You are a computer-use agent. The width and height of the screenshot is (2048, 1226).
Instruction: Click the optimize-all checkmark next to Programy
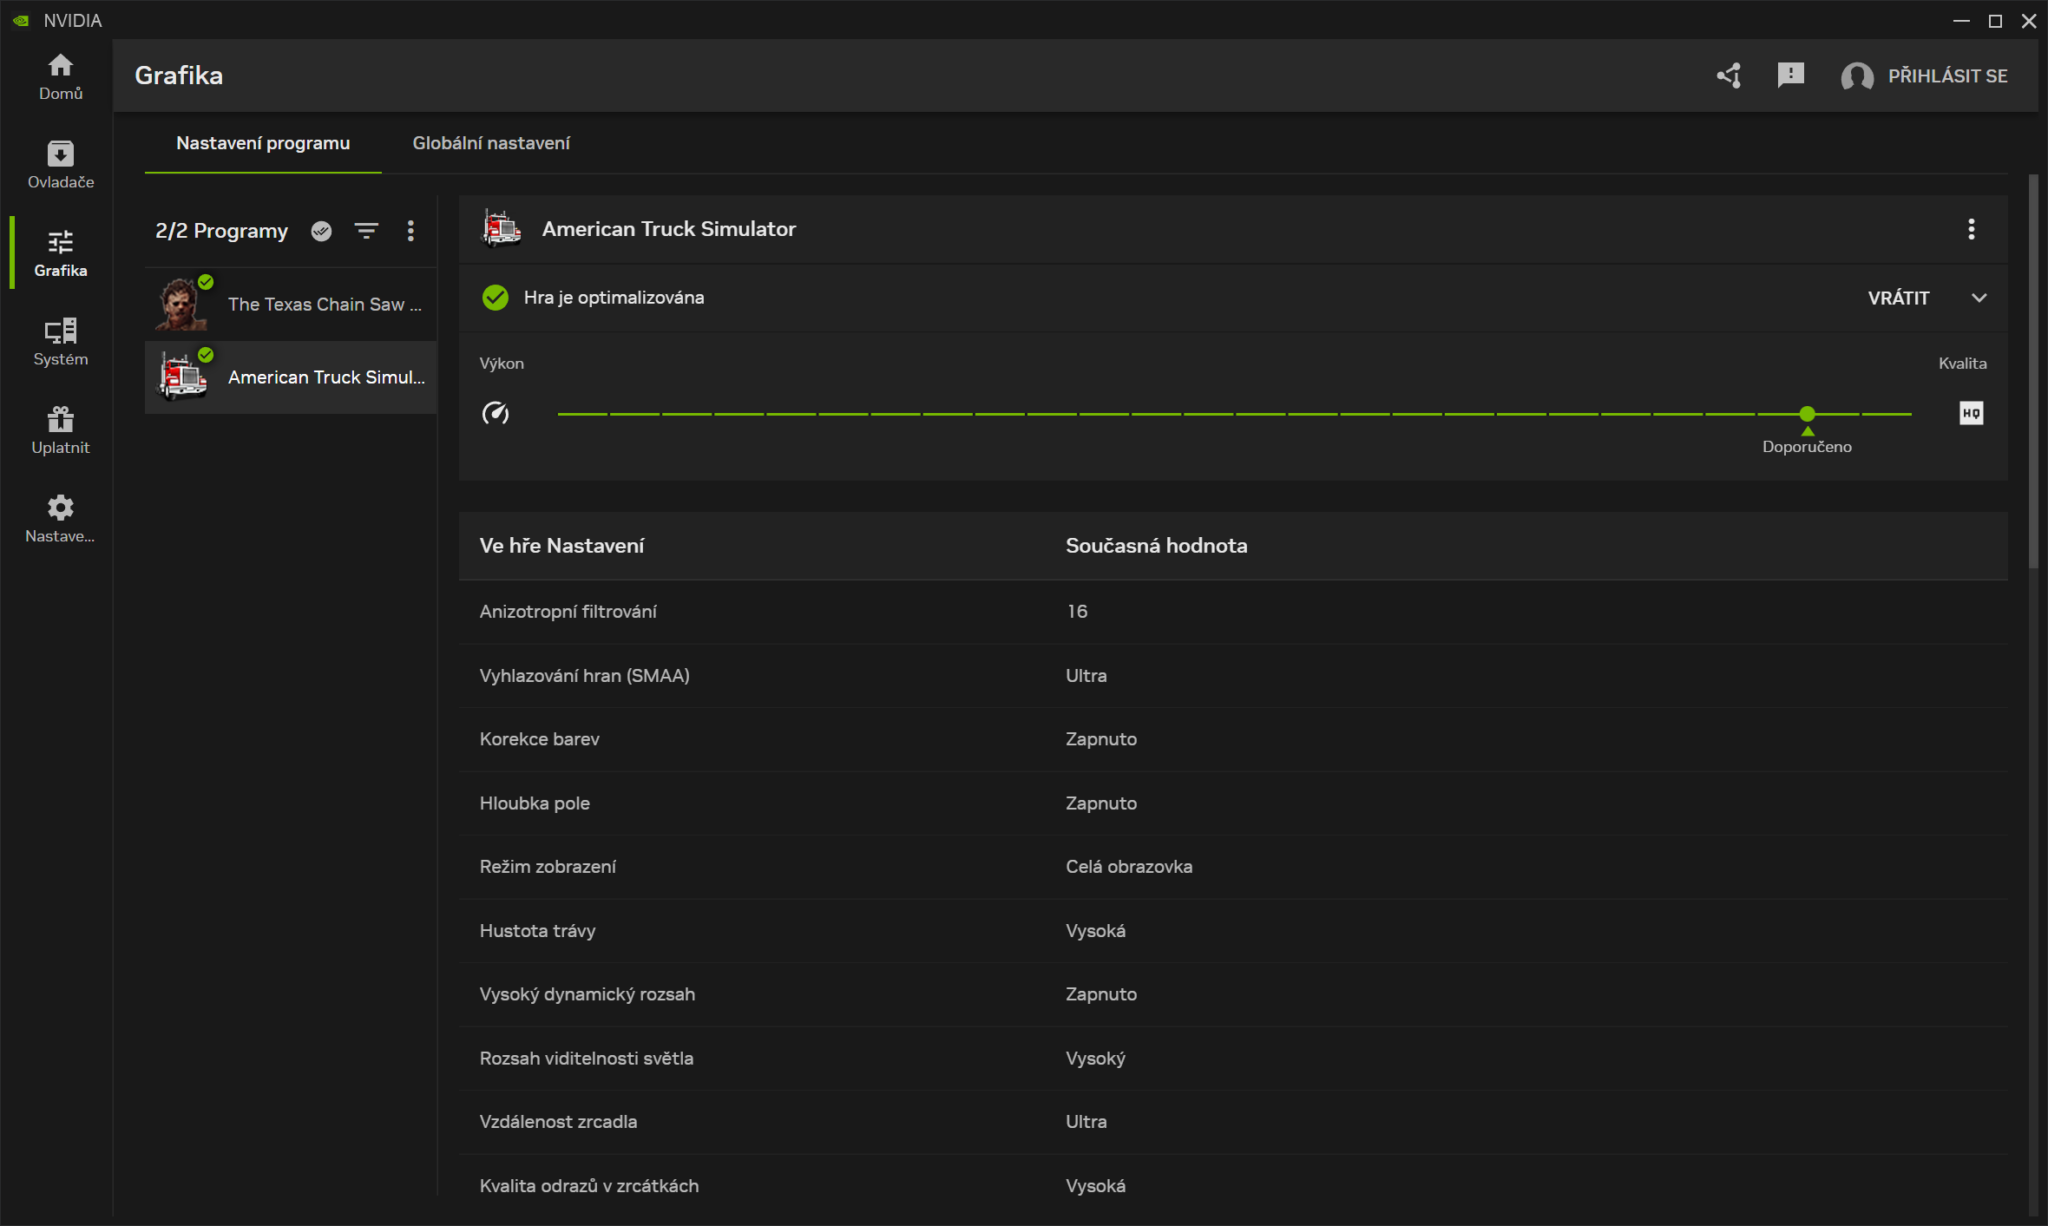coord(321,231)
